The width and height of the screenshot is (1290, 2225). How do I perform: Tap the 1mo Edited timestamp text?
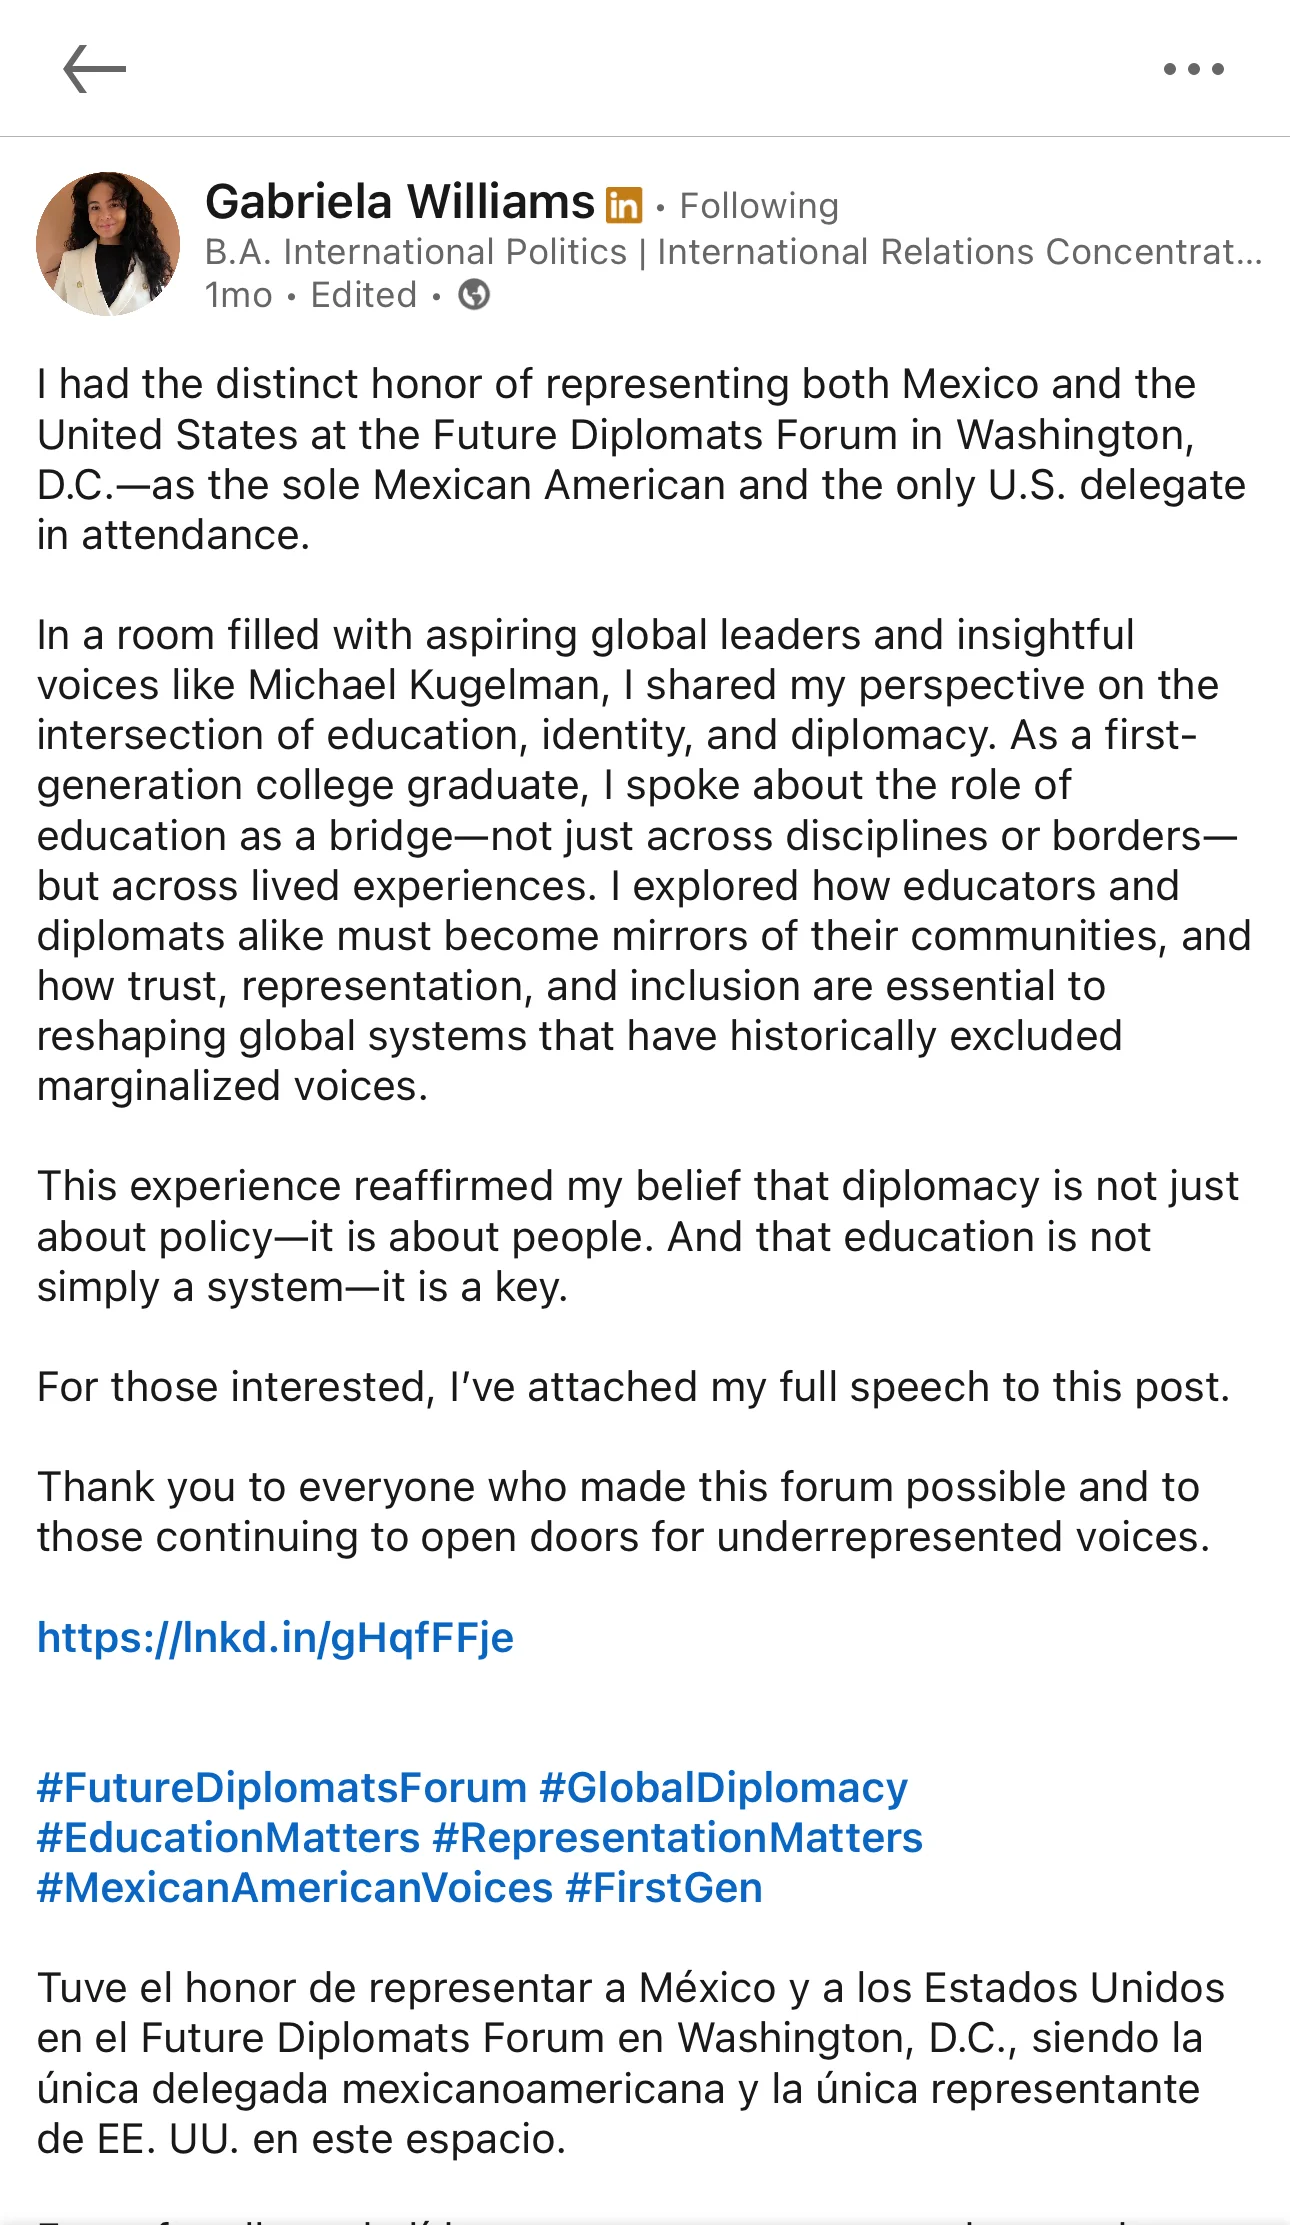[311, 295]
